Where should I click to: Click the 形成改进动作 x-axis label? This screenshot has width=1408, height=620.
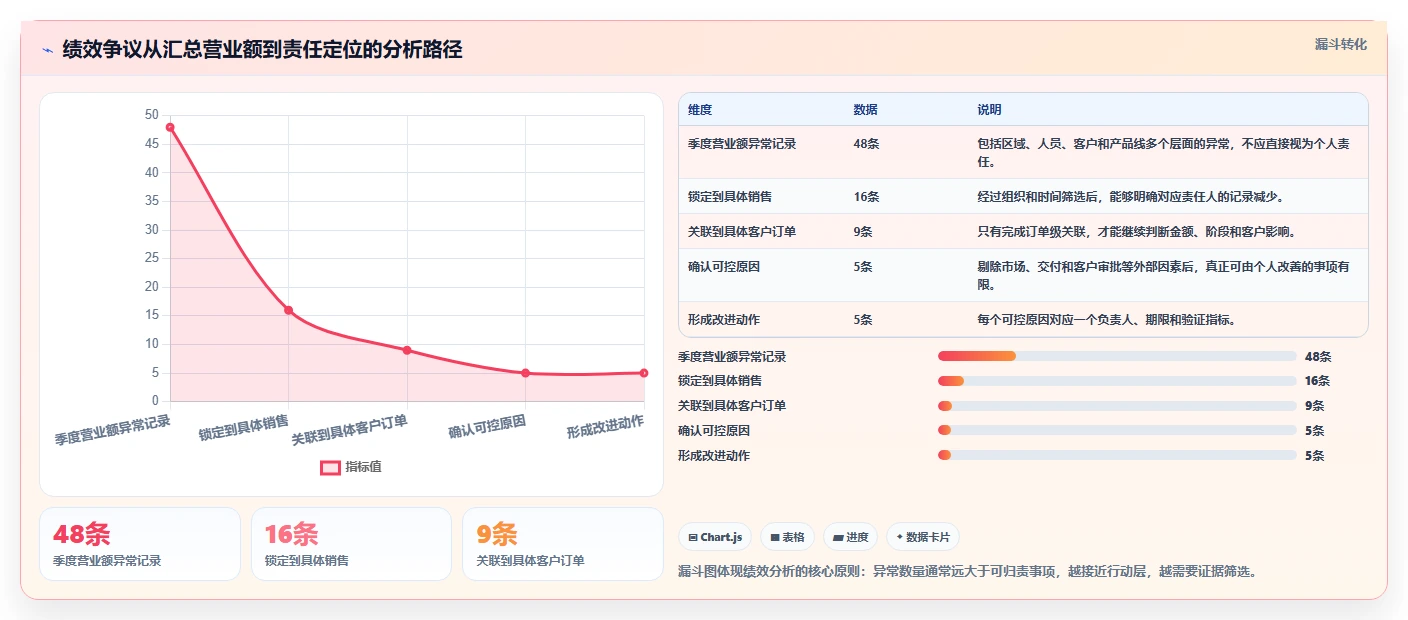pos(605,427)
